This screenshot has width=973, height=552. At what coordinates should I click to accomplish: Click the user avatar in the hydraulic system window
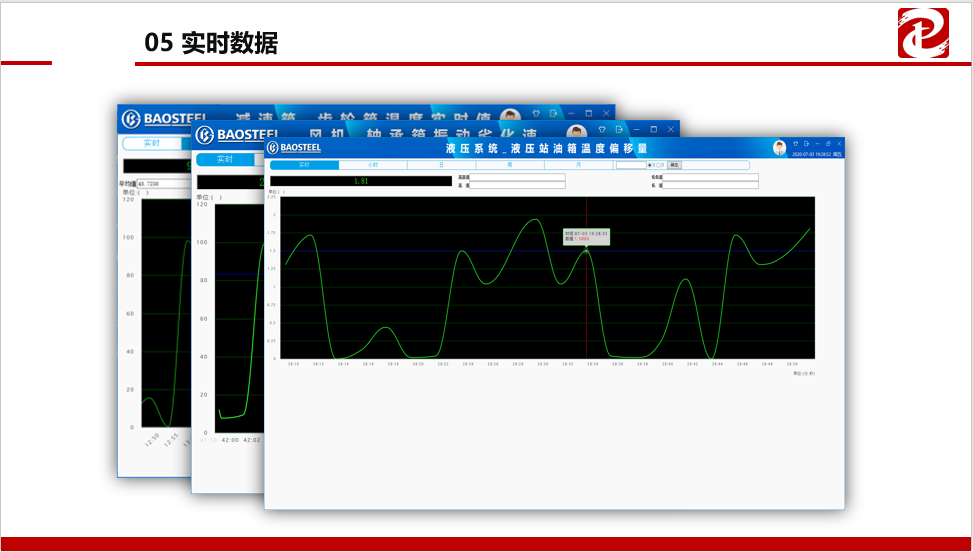pos(779,148)
